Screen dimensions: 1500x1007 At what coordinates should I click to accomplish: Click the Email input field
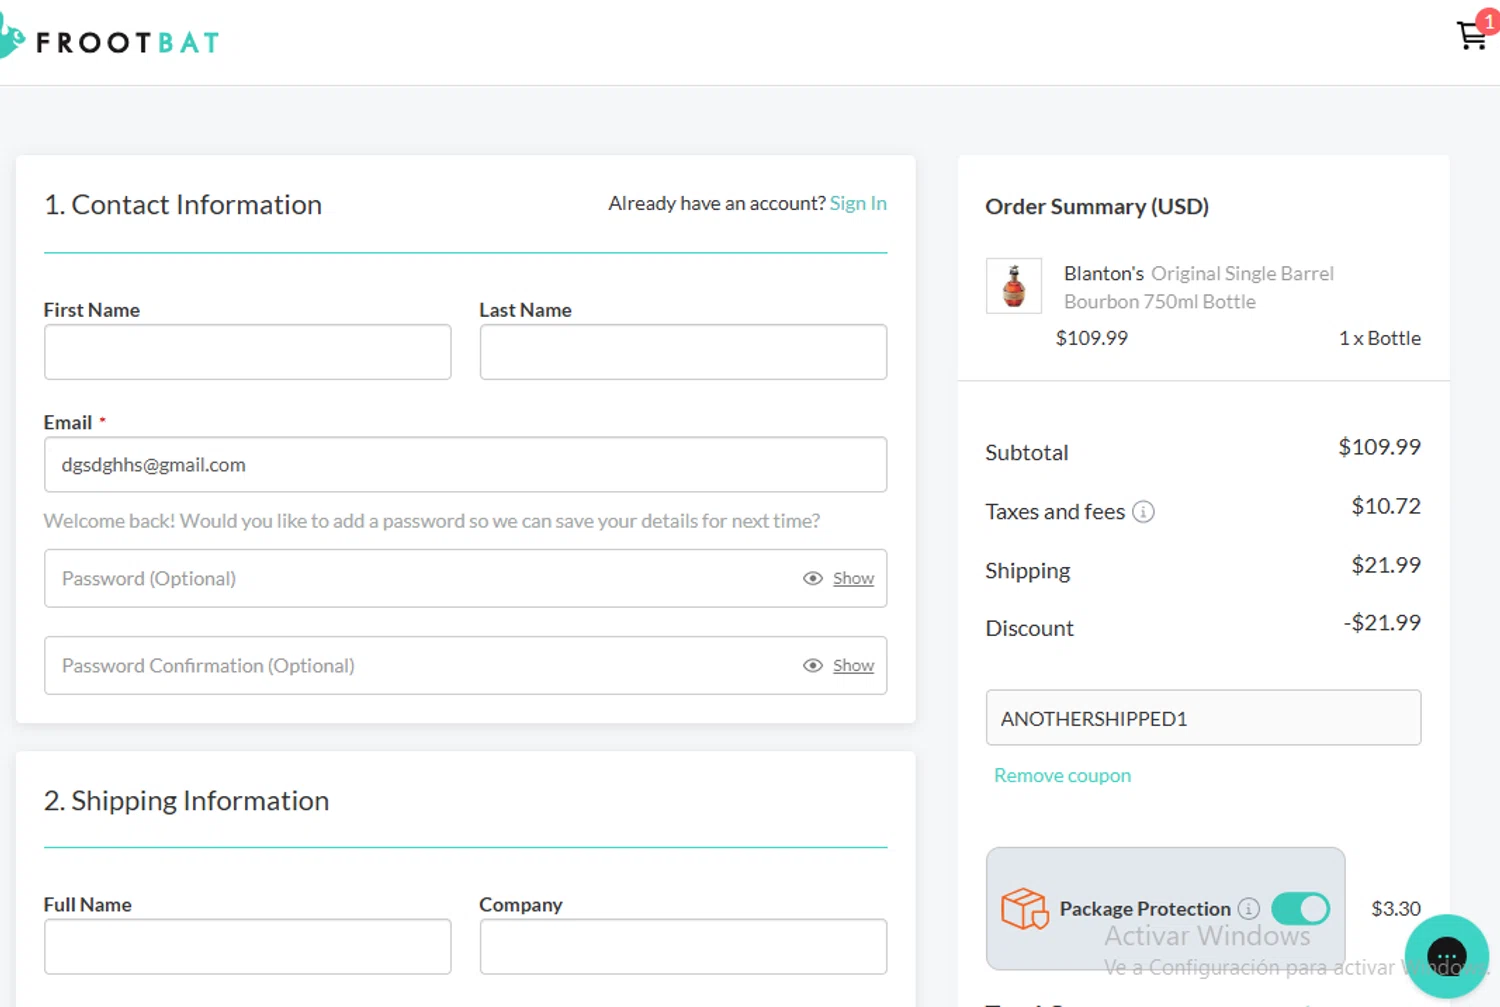[x=465, y=464]
